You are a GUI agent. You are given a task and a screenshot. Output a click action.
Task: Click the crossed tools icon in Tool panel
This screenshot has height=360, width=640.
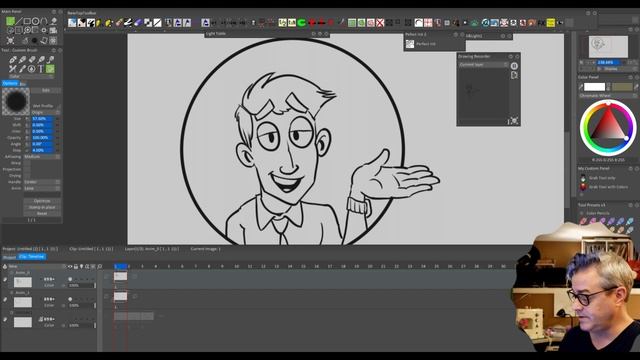(13, 69)
